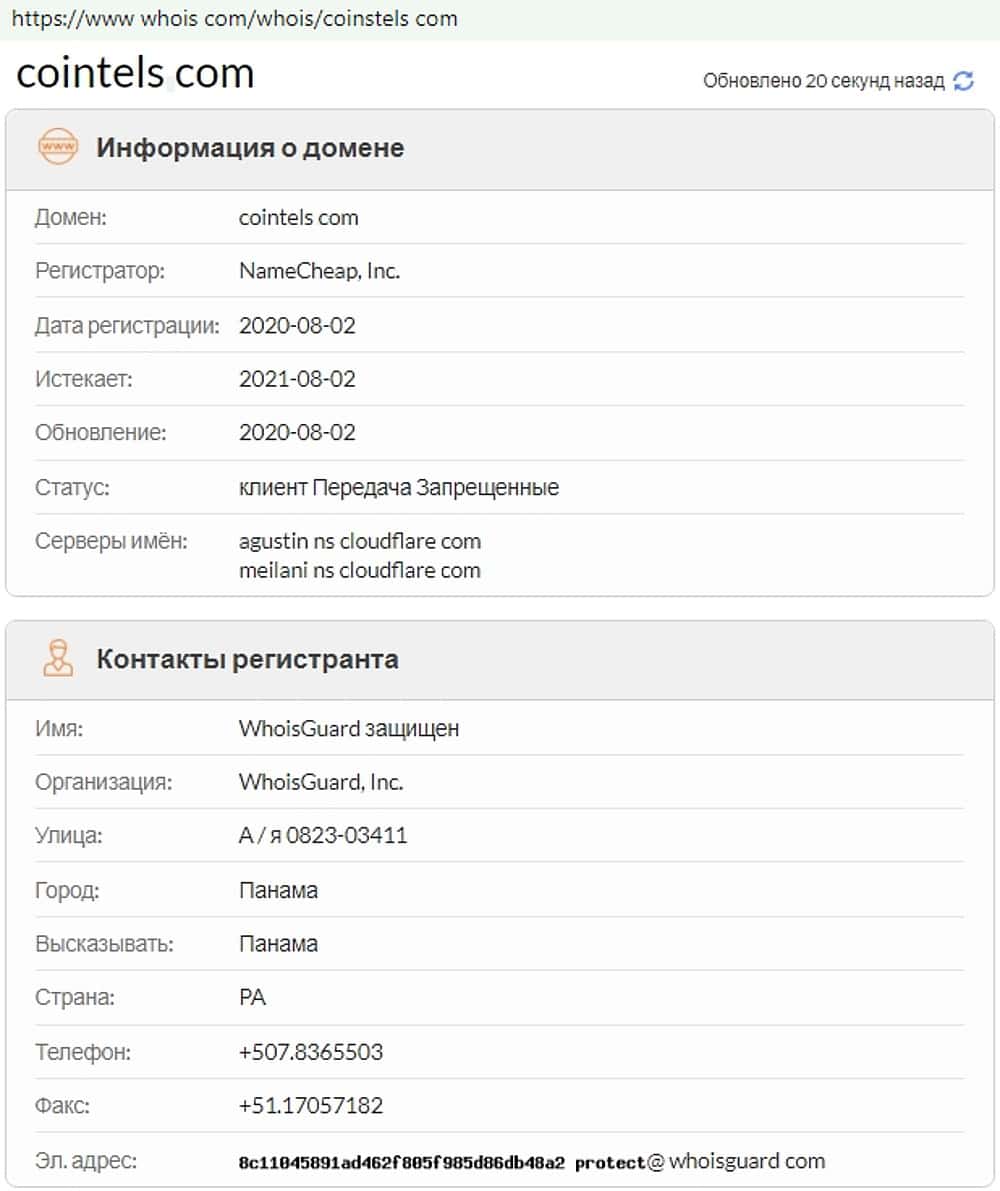The image size is (1000, 1191).
Task: Click the NameCheap, Inc. registrar value
Action: pyautogui.click(x=319, y=271)
